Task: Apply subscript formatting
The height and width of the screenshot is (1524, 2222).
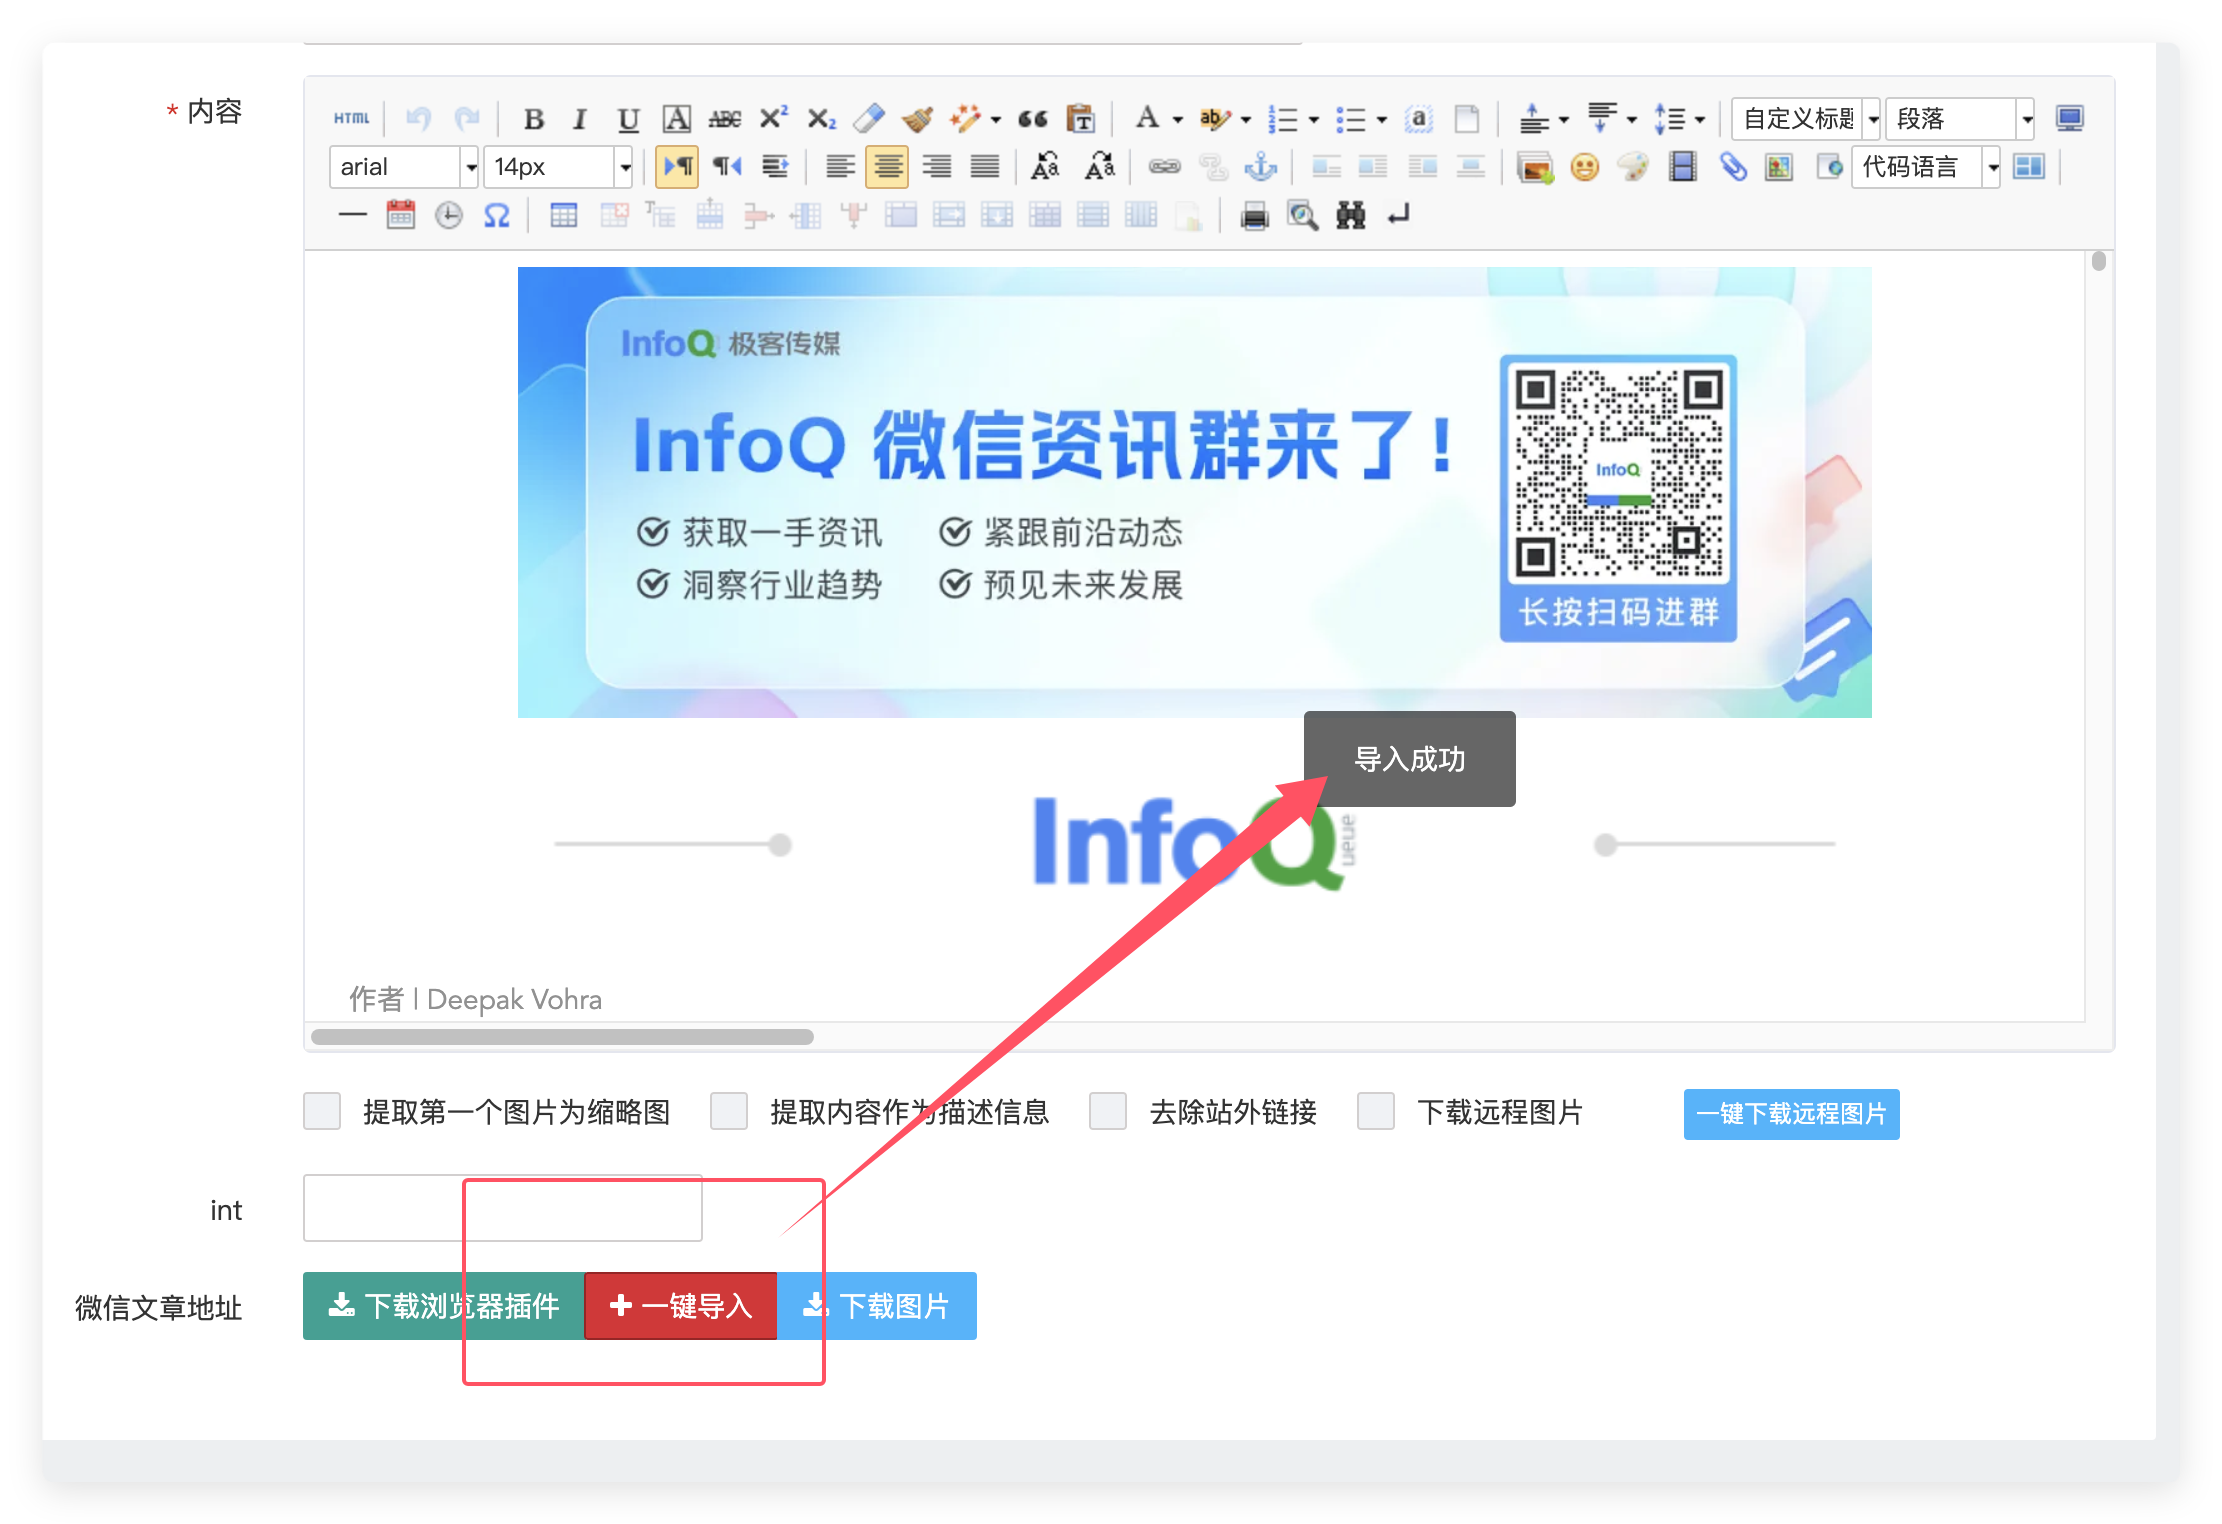Action: click(x=822, y=119)
